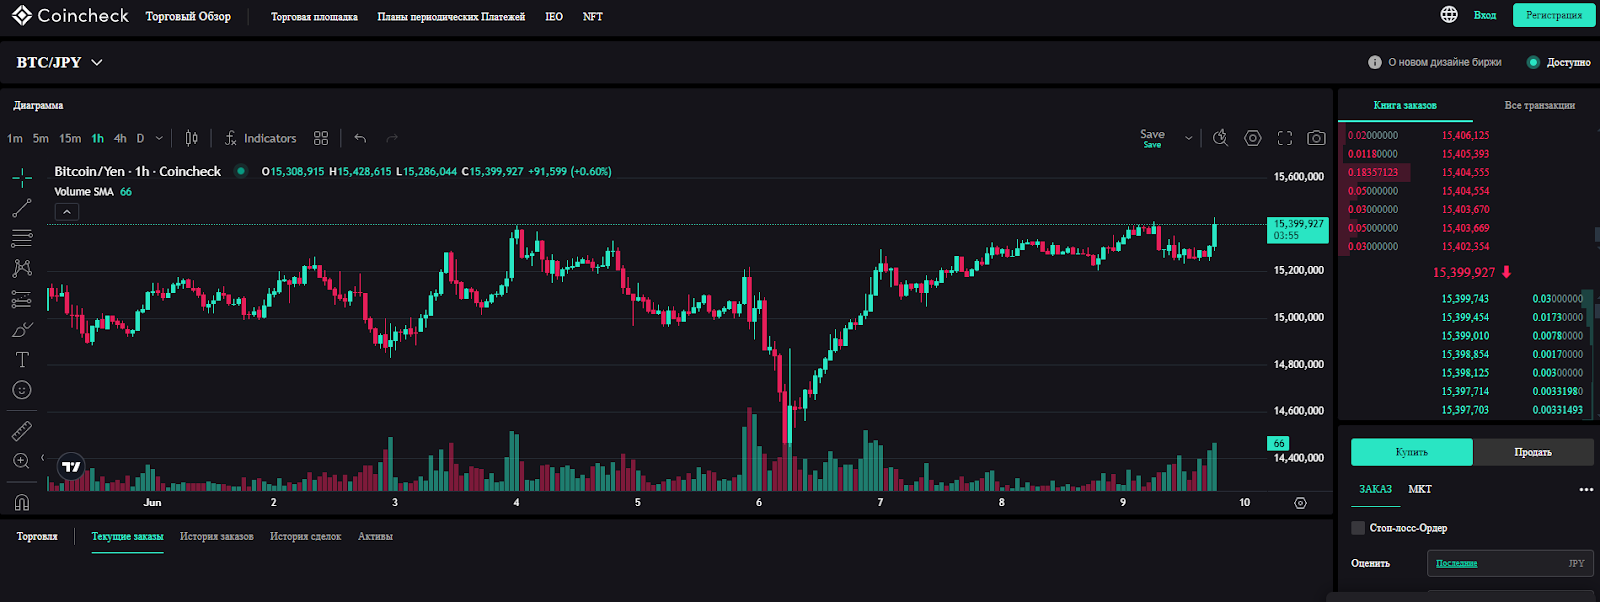Select the trend line drawing tool

22,208
